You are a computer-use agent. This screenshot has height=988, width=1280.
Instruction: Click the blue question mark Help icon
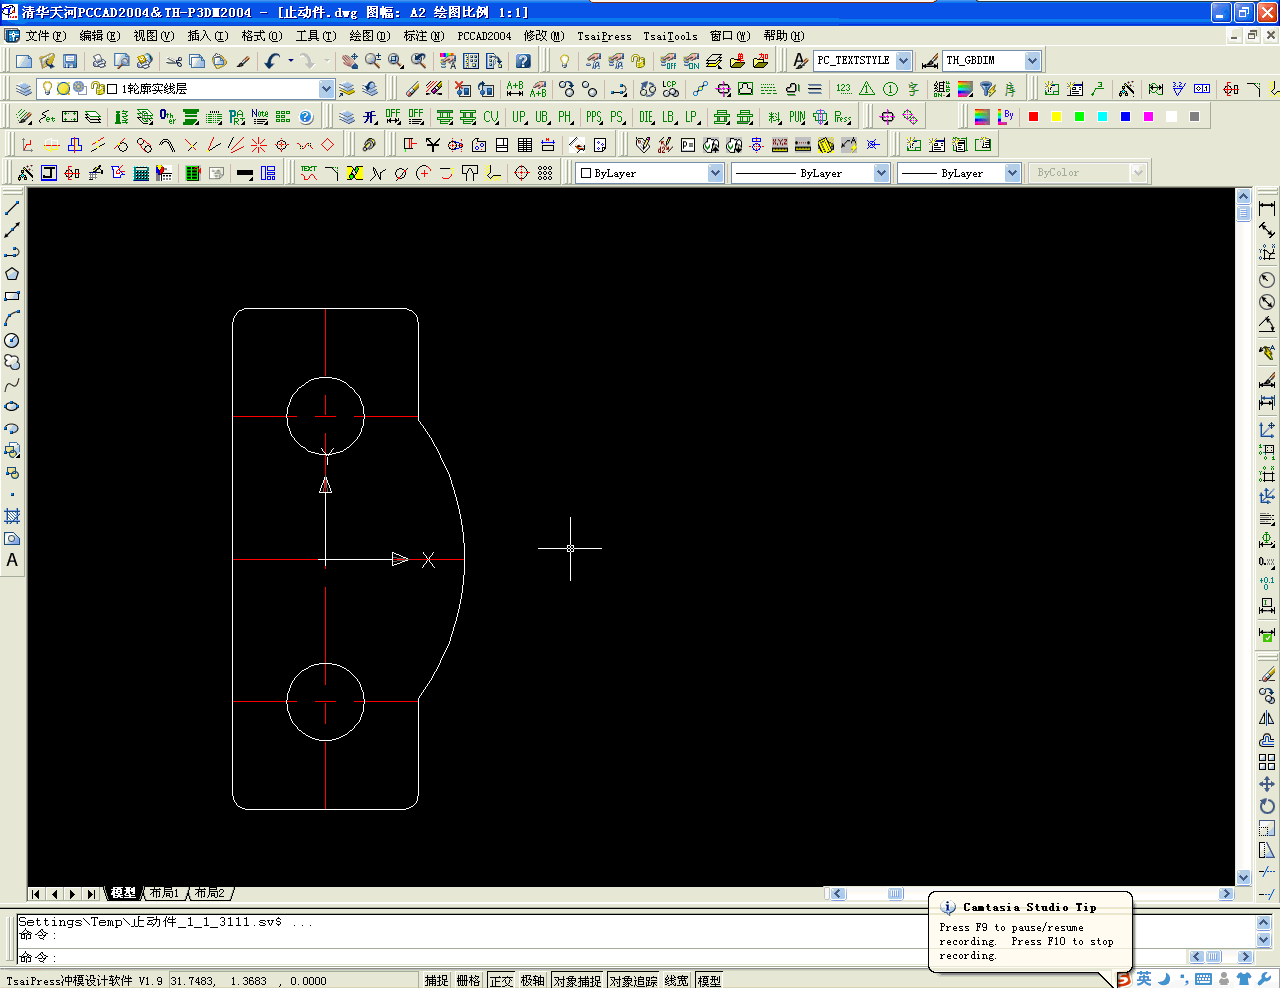tap(523, 61)
